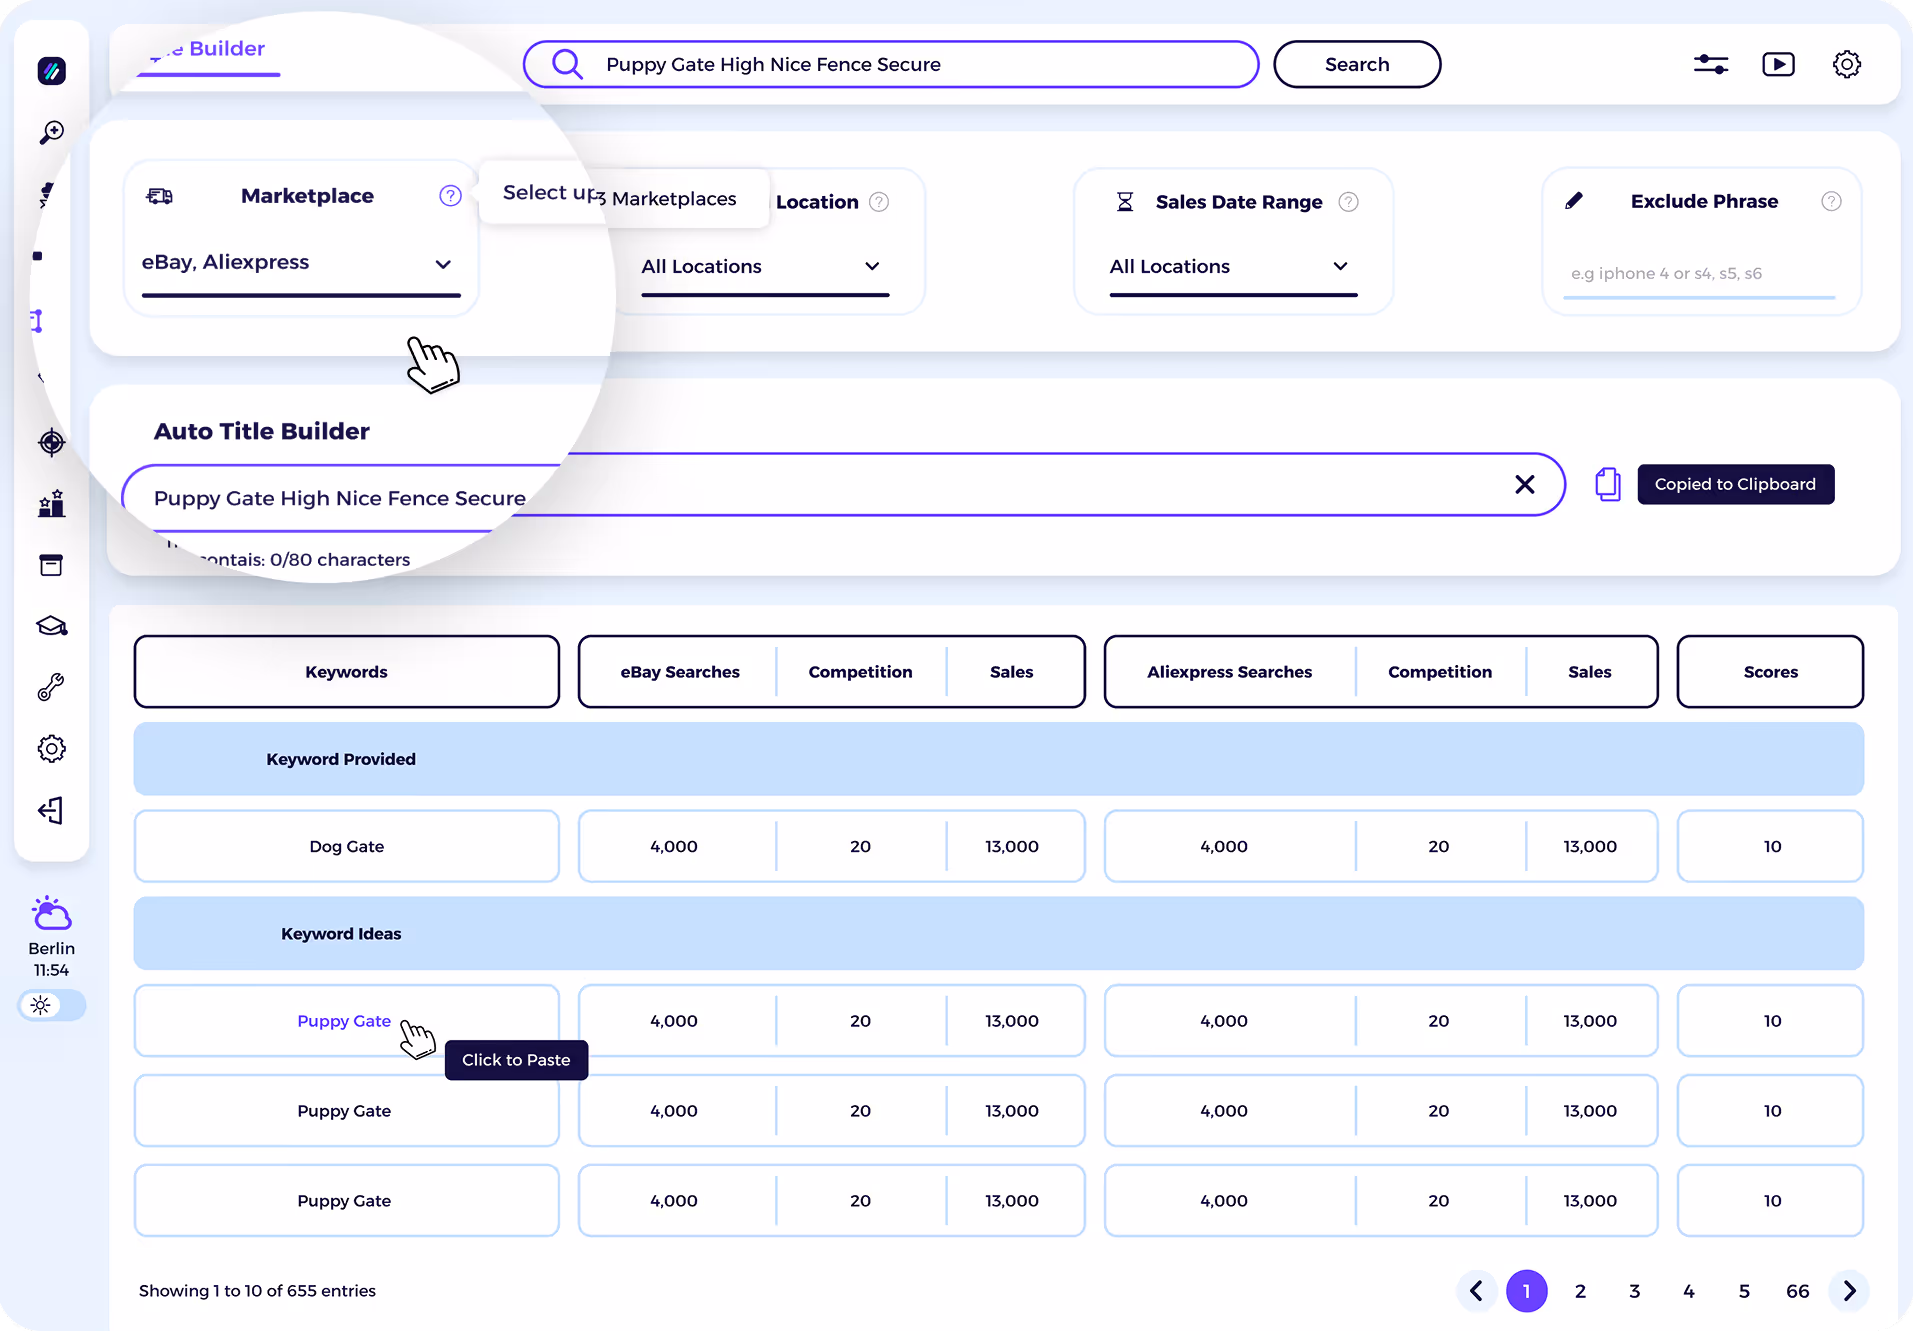Clear the Auto Title Builder field with X
Image resolution: width=1913 pixels, height=1331 pixels.
click(x=1525, y=484)
